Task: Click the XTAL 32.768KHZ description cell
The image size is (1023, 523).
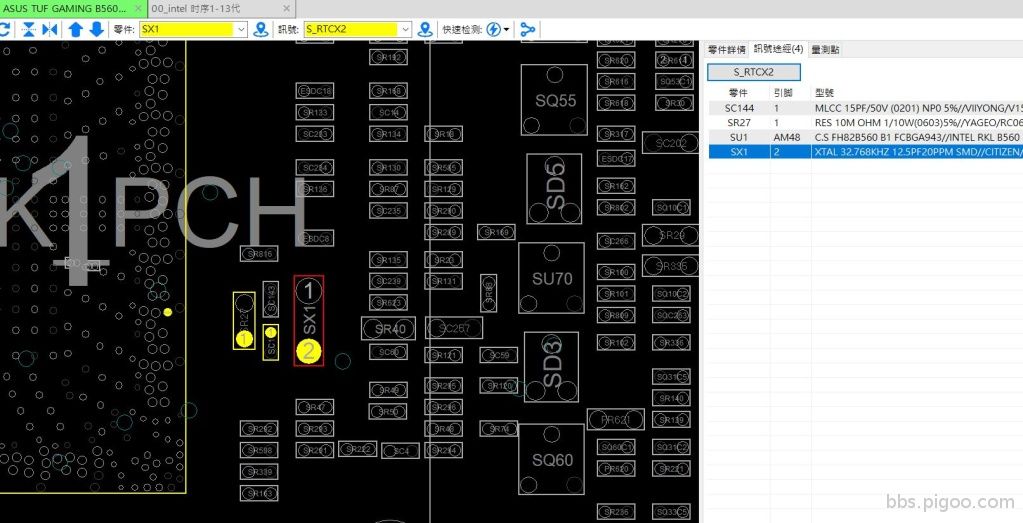Action: pos(917,151)
